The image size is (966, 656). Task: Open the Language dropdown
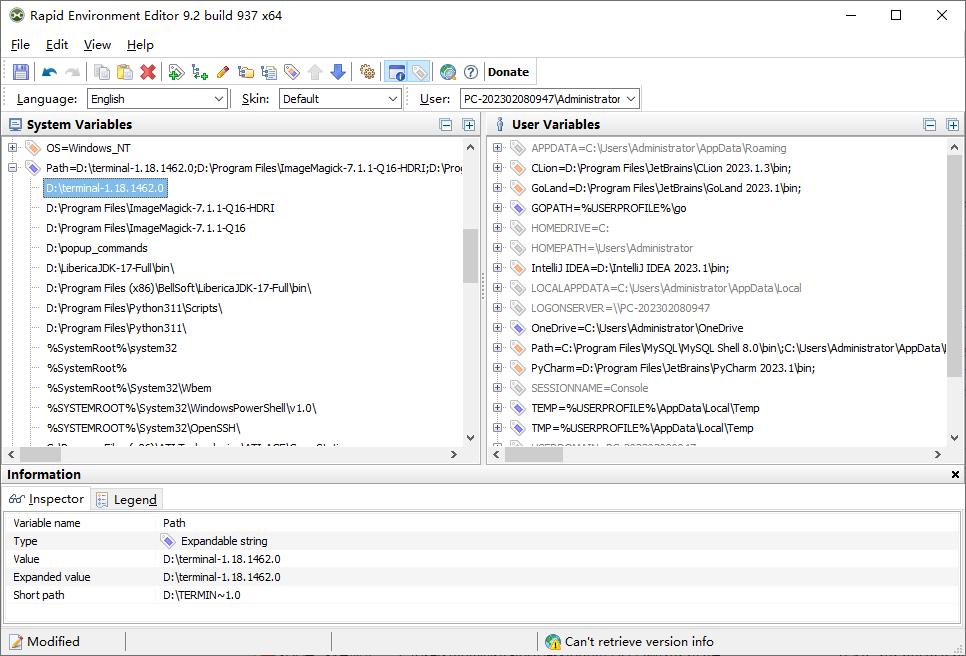(219, 99)
